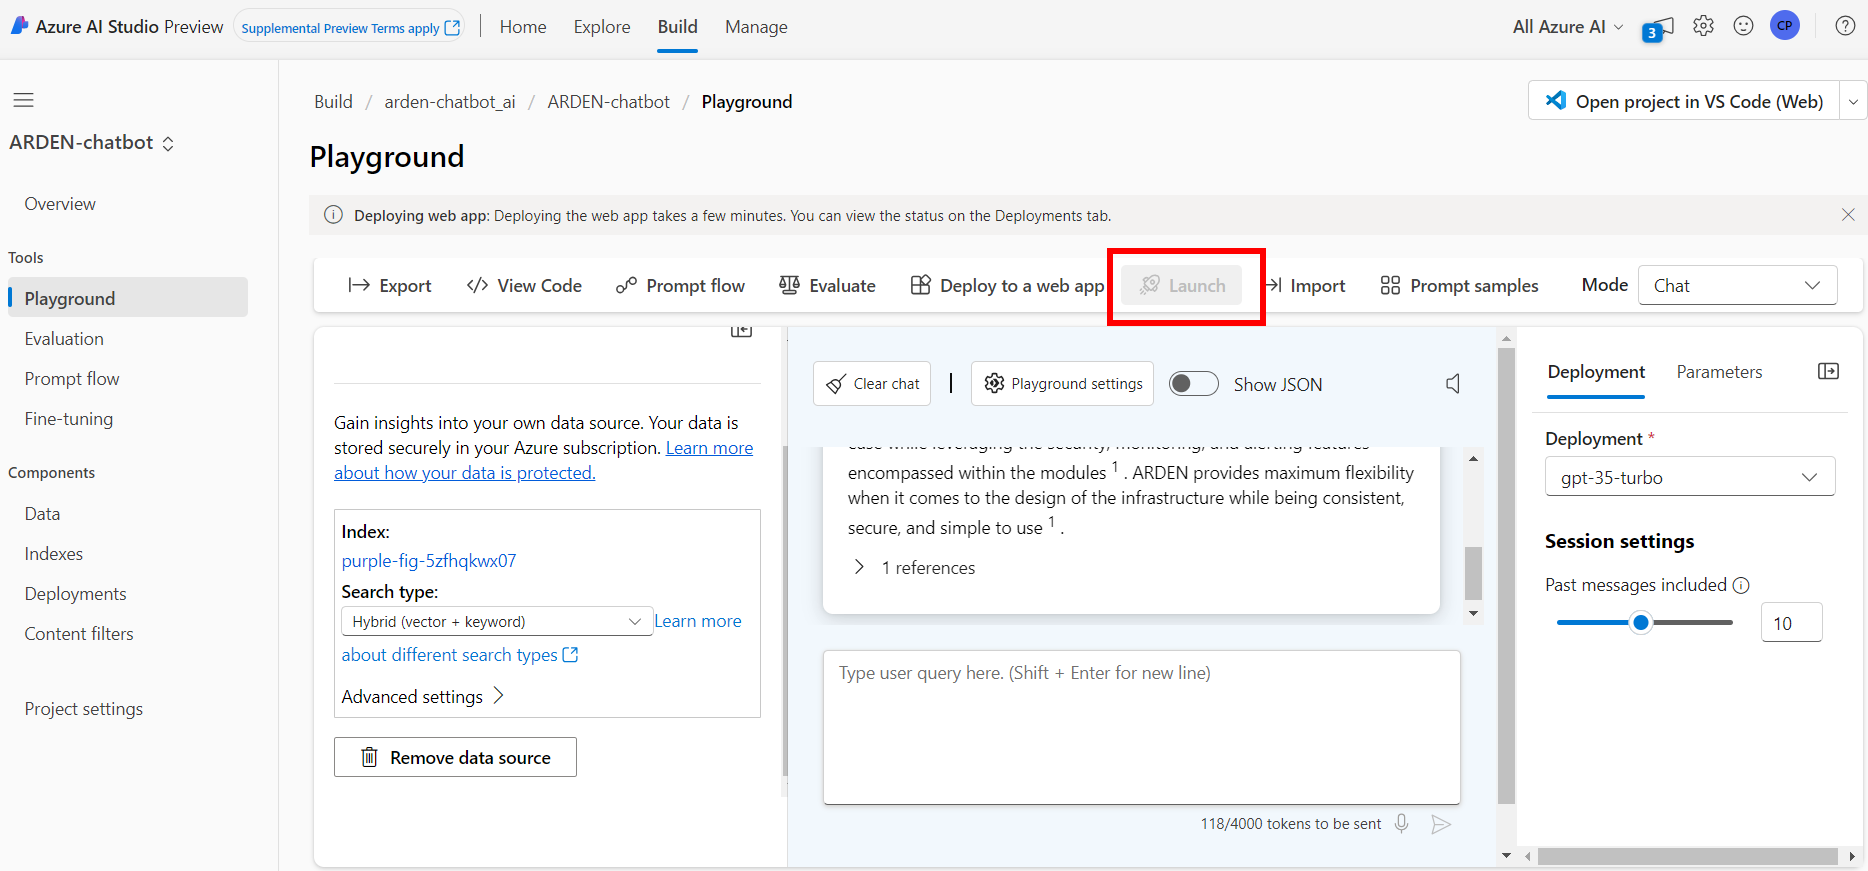Screen dimensions: 1868x871
Task: Expand the 1 references section
Action: (x=914, y=567)
